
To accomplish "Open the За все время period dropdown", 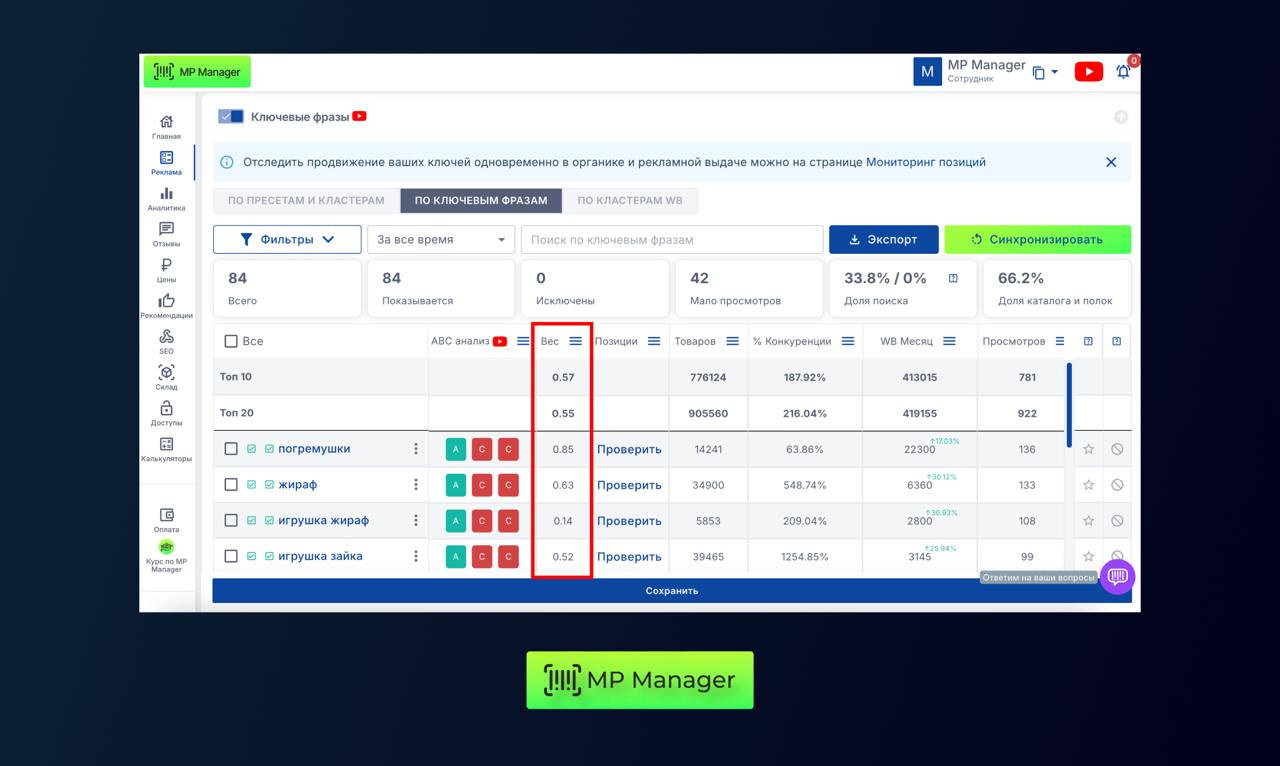I will 440,240.
